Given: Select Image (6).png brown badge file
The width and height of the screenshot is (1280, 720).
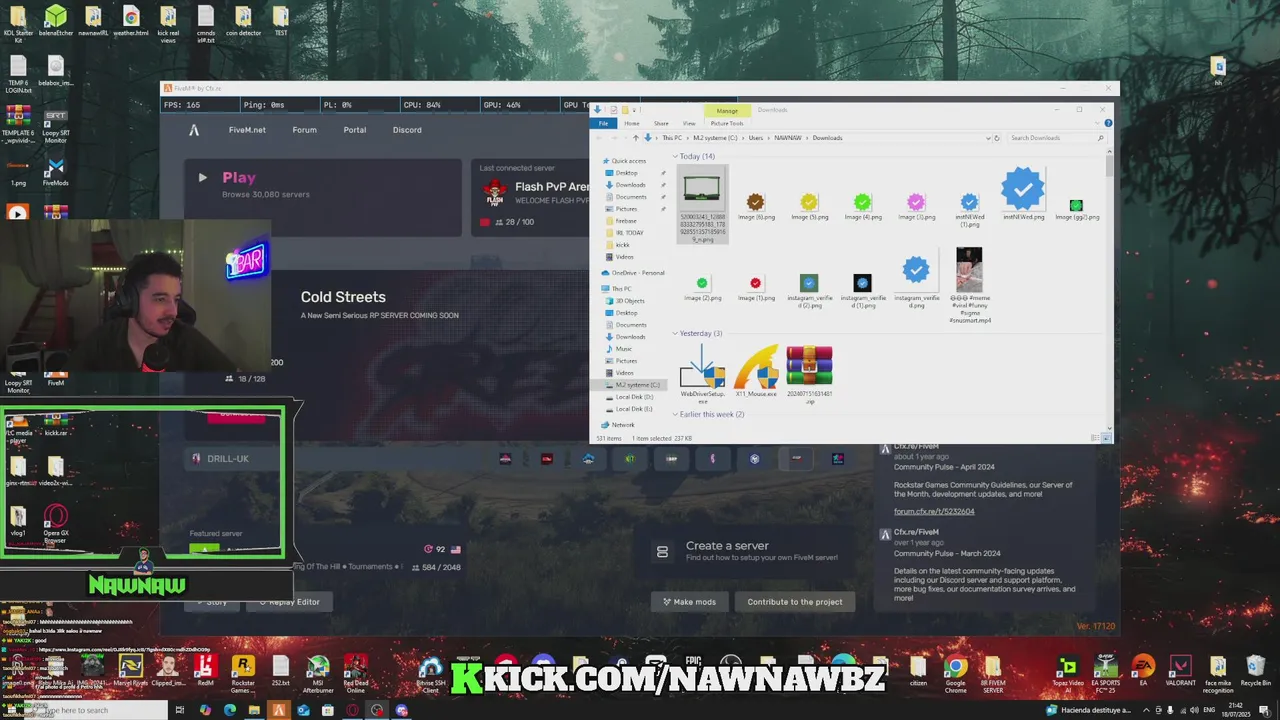Looking at the screenshot, I should click(x=755, y=207).
